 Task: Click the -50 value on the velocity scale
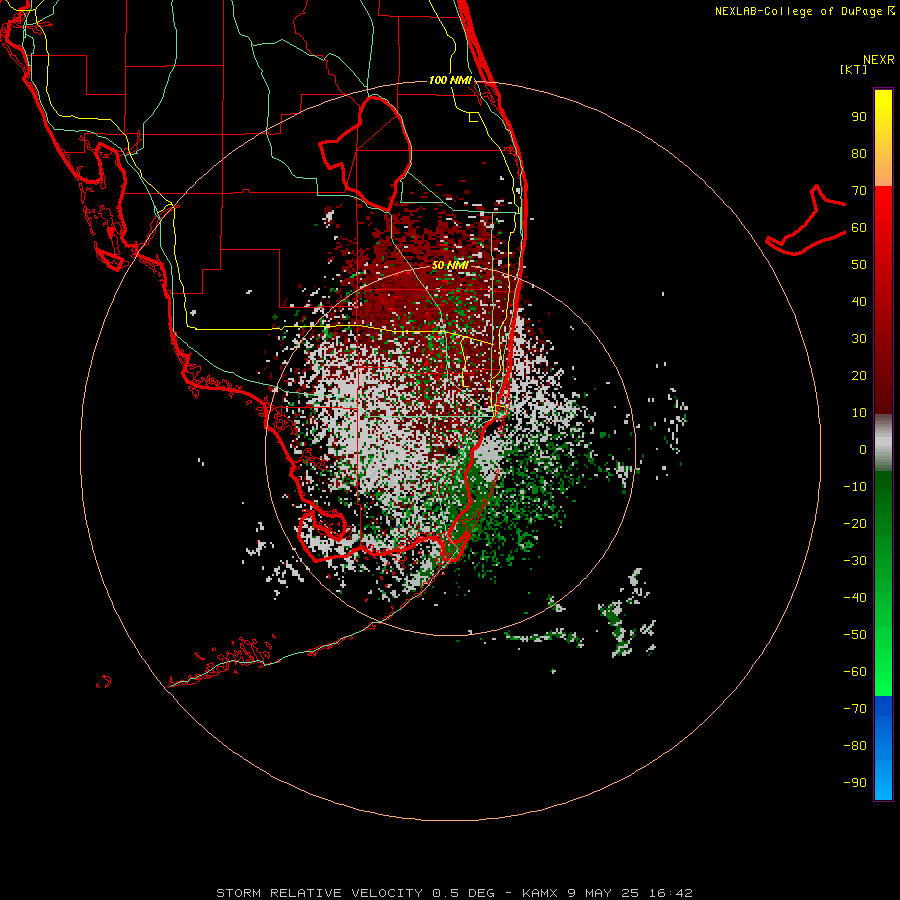coord(855,635)
